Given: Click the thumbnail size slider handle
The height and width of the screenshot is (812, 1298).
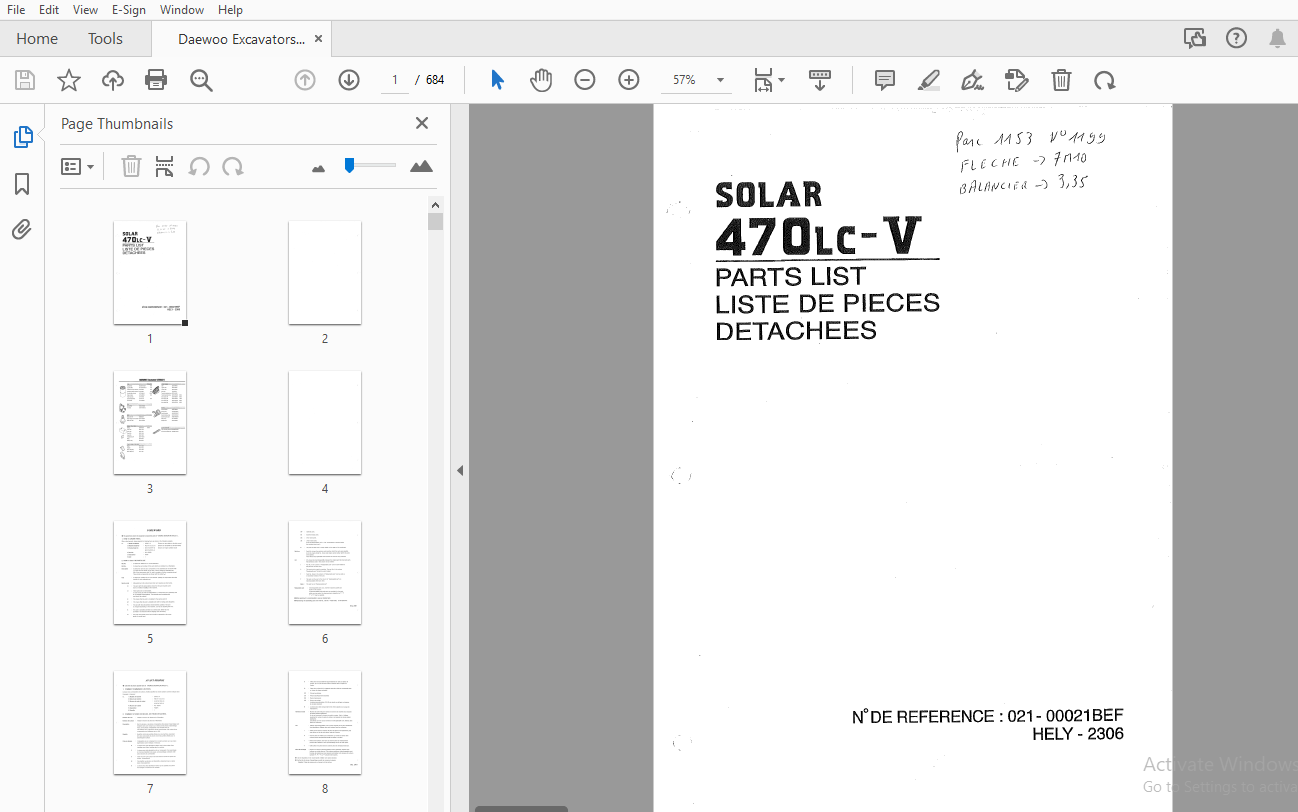Looking at the screenshot, I should [x=349, y=165].
